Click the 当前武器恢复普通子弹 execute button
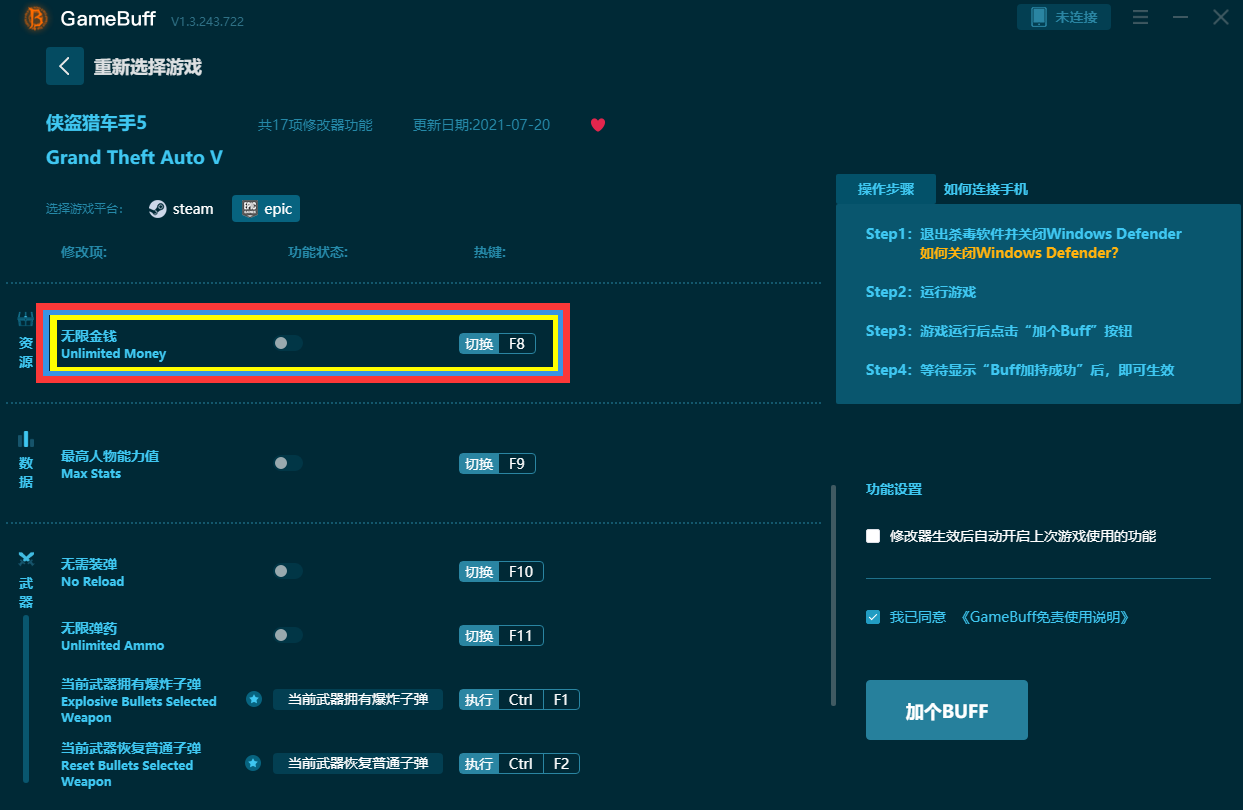The width and height of the screenshot is (1243, 810). coord(358,763)
